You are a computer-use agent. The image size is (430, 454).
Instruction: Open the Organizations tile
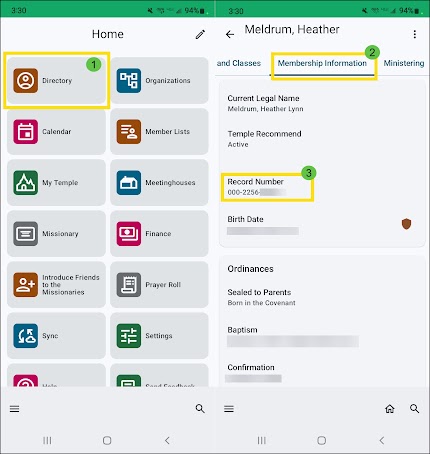tap(159, 80)
